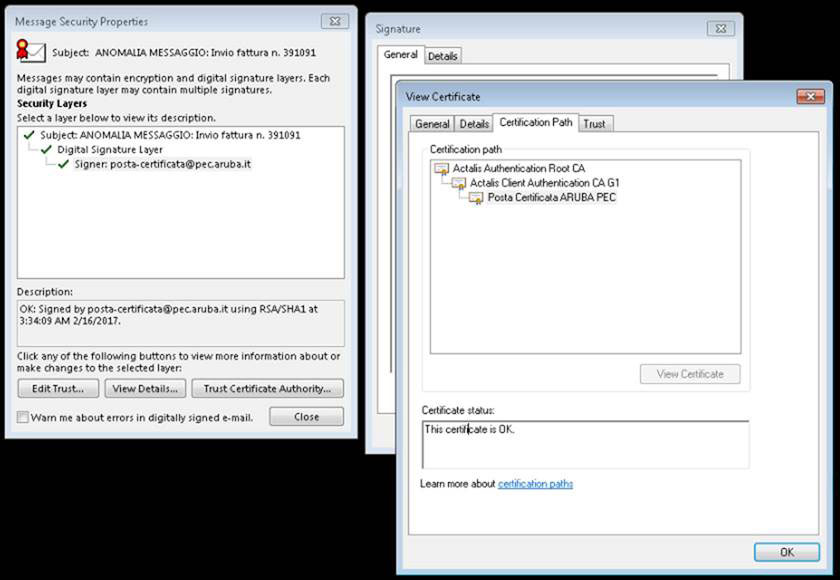Toggle 'Warn me about errors in digitally signed e-mail'
This screenshot has height=580, width=840.
pyautogui.click(x=22, y=417)
